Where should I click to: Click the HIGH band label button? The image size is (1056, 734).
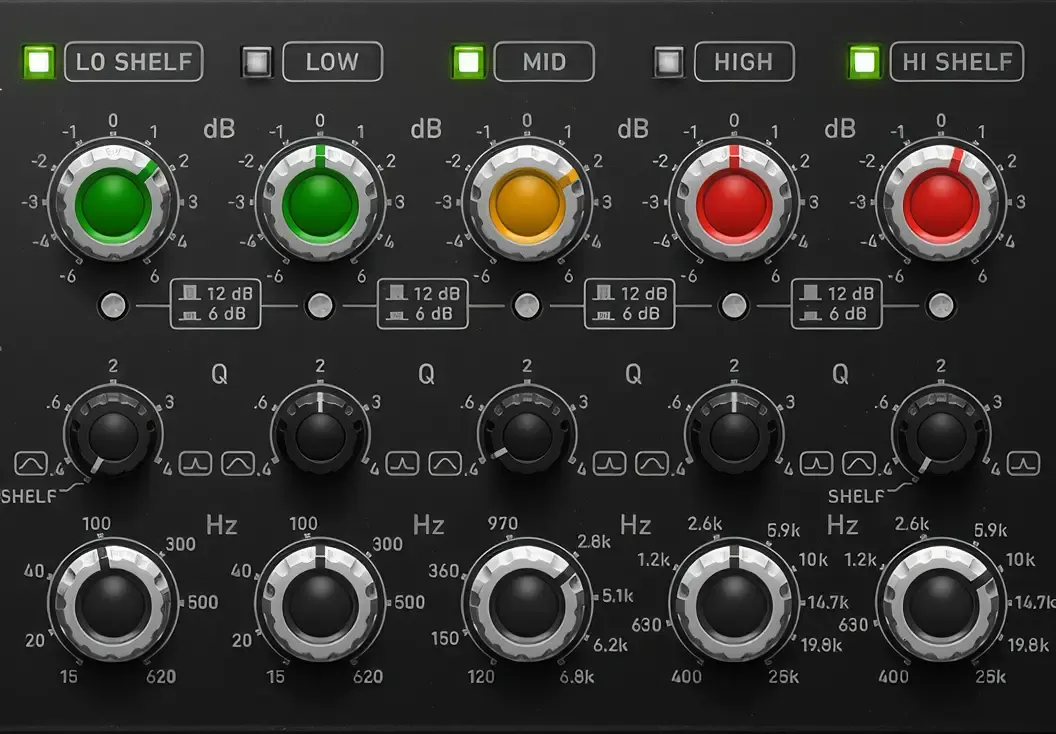[744, 62]
